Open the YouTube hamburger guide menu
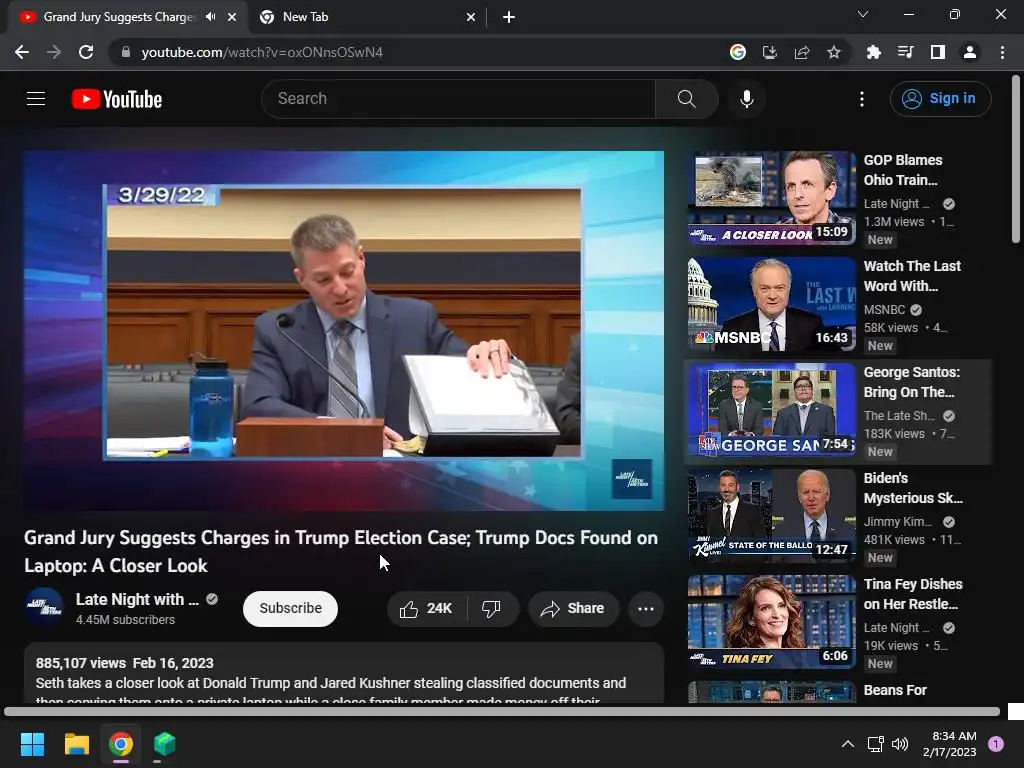 pyautogui.click(x=36, y=99)
